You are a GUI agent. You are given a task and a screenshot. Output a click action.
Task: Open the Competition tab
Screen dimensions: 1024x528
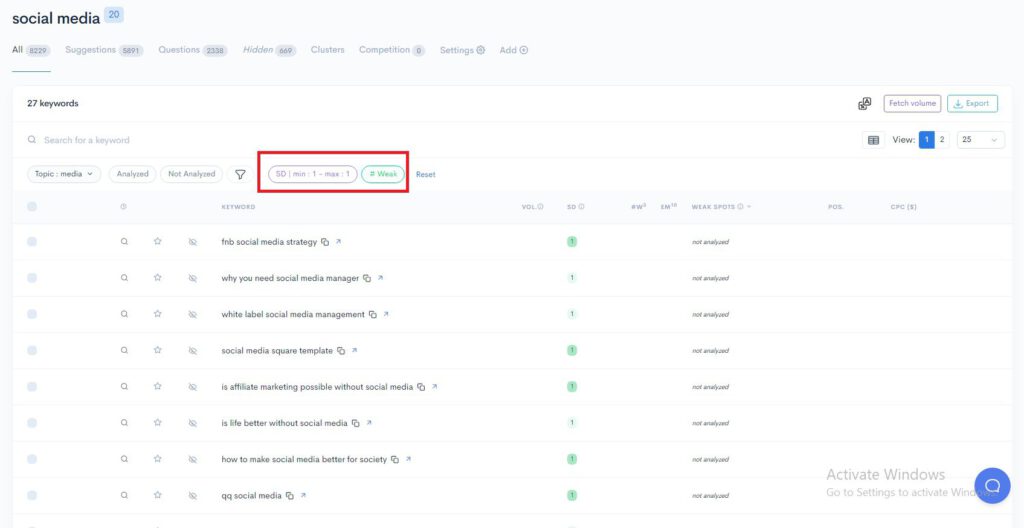[392, 50]
